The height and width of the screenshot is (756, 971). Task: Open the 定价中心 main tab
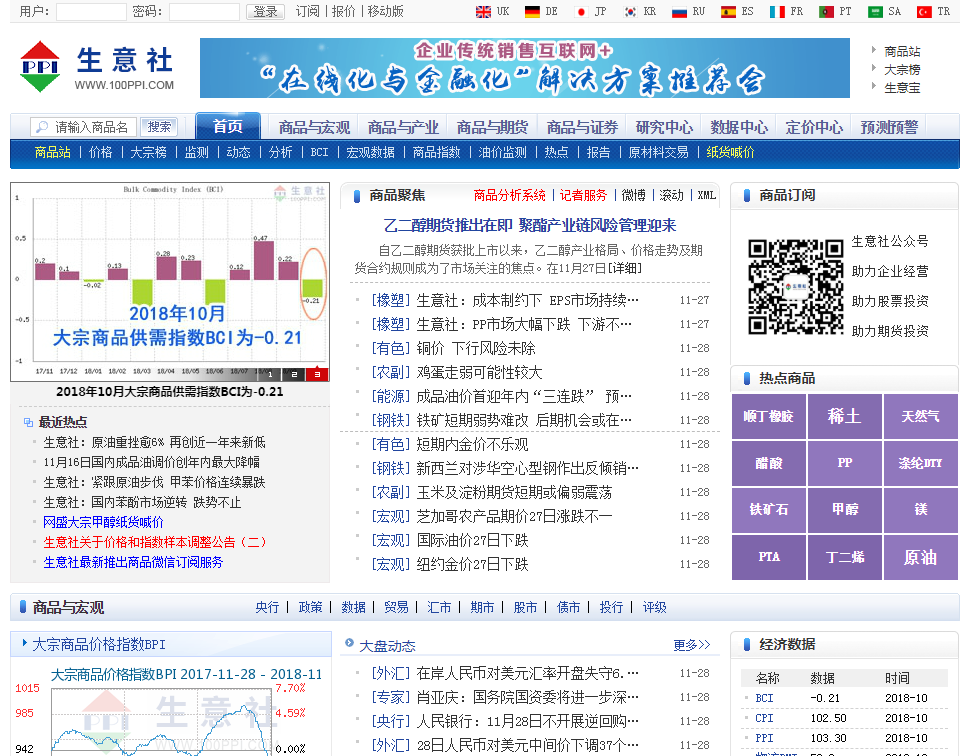pyautogui.click(x=814, y=127)
